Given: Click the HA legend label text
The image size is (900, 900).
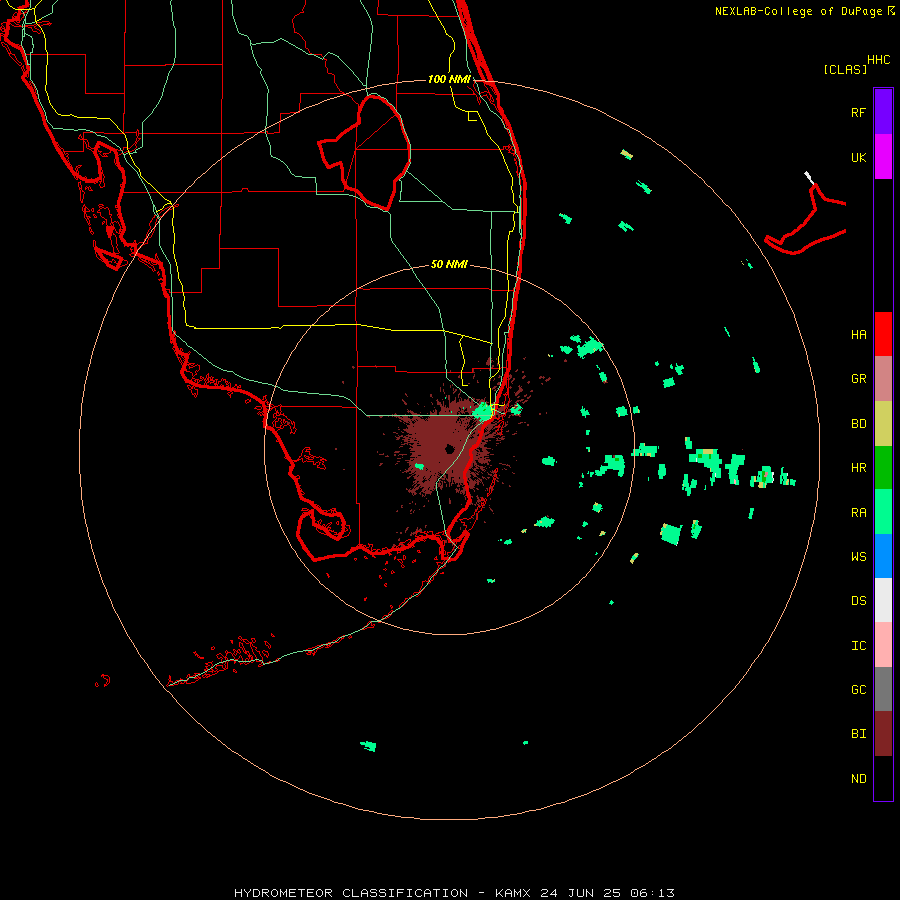Looking at the screenshot, I should (859, 335).
